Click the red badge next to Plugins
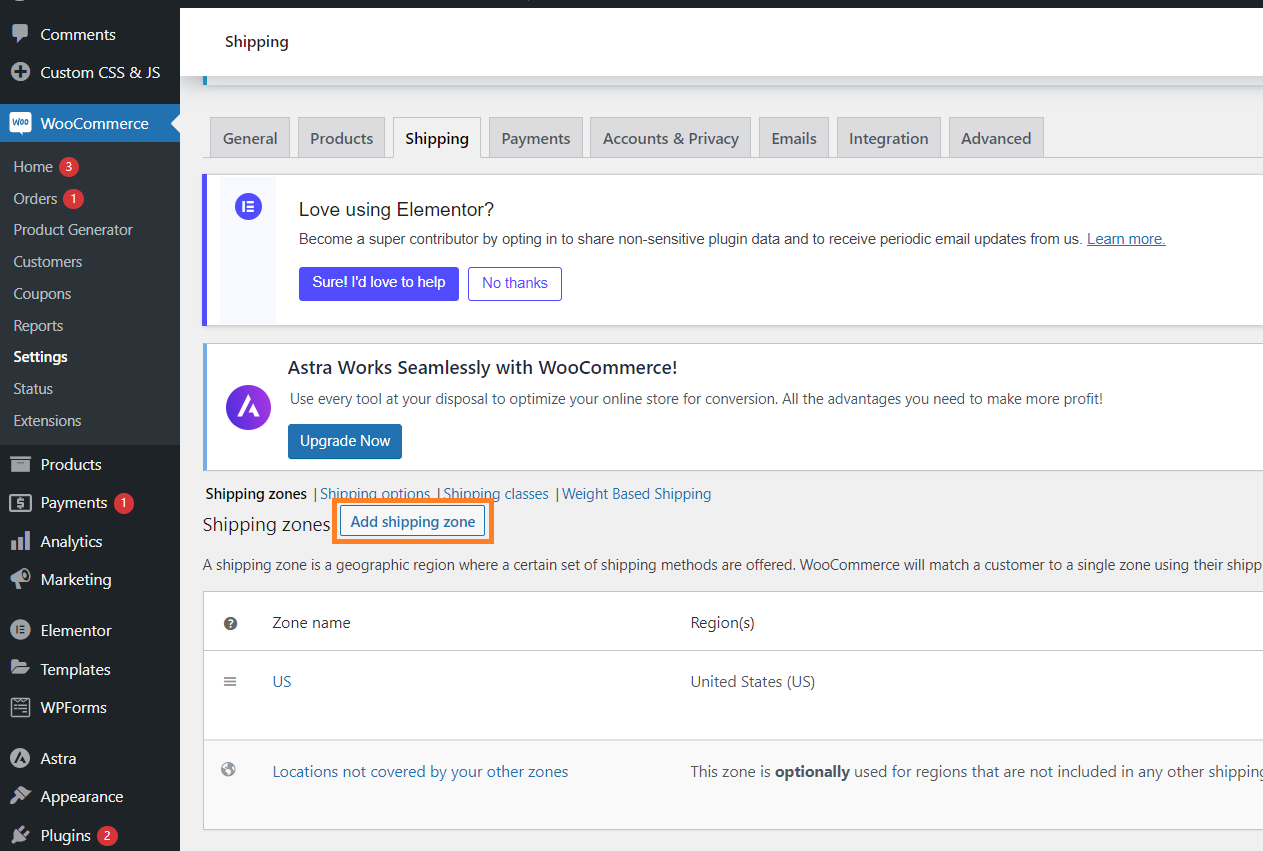The image size is (1263, 851). click(107, 836)
